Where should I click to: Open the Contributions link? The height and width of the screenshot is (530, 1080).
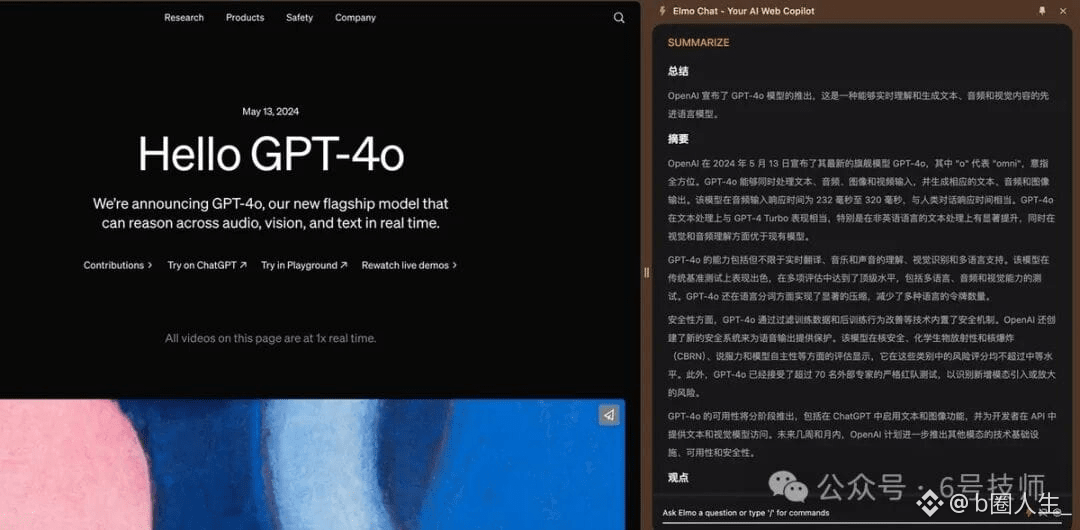[118, 265]
